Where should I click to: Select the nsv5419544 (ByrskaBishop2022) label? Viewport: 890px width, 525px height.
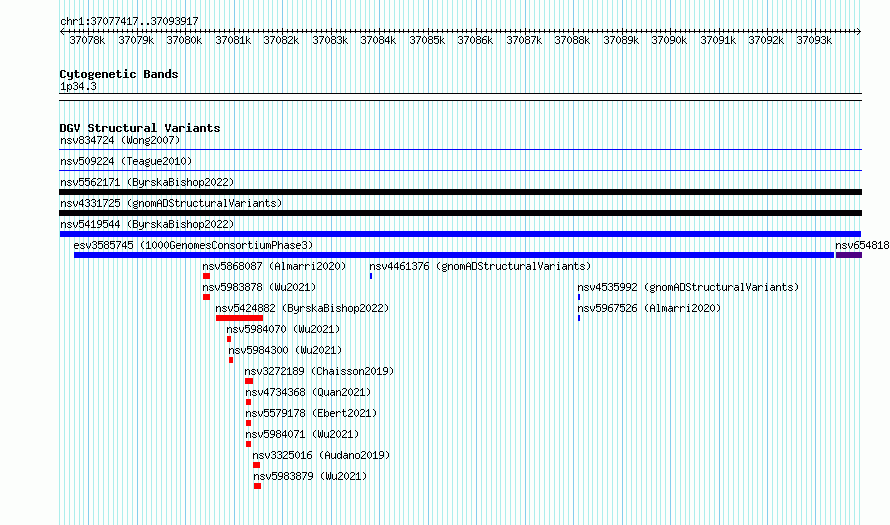pos(147,224)
